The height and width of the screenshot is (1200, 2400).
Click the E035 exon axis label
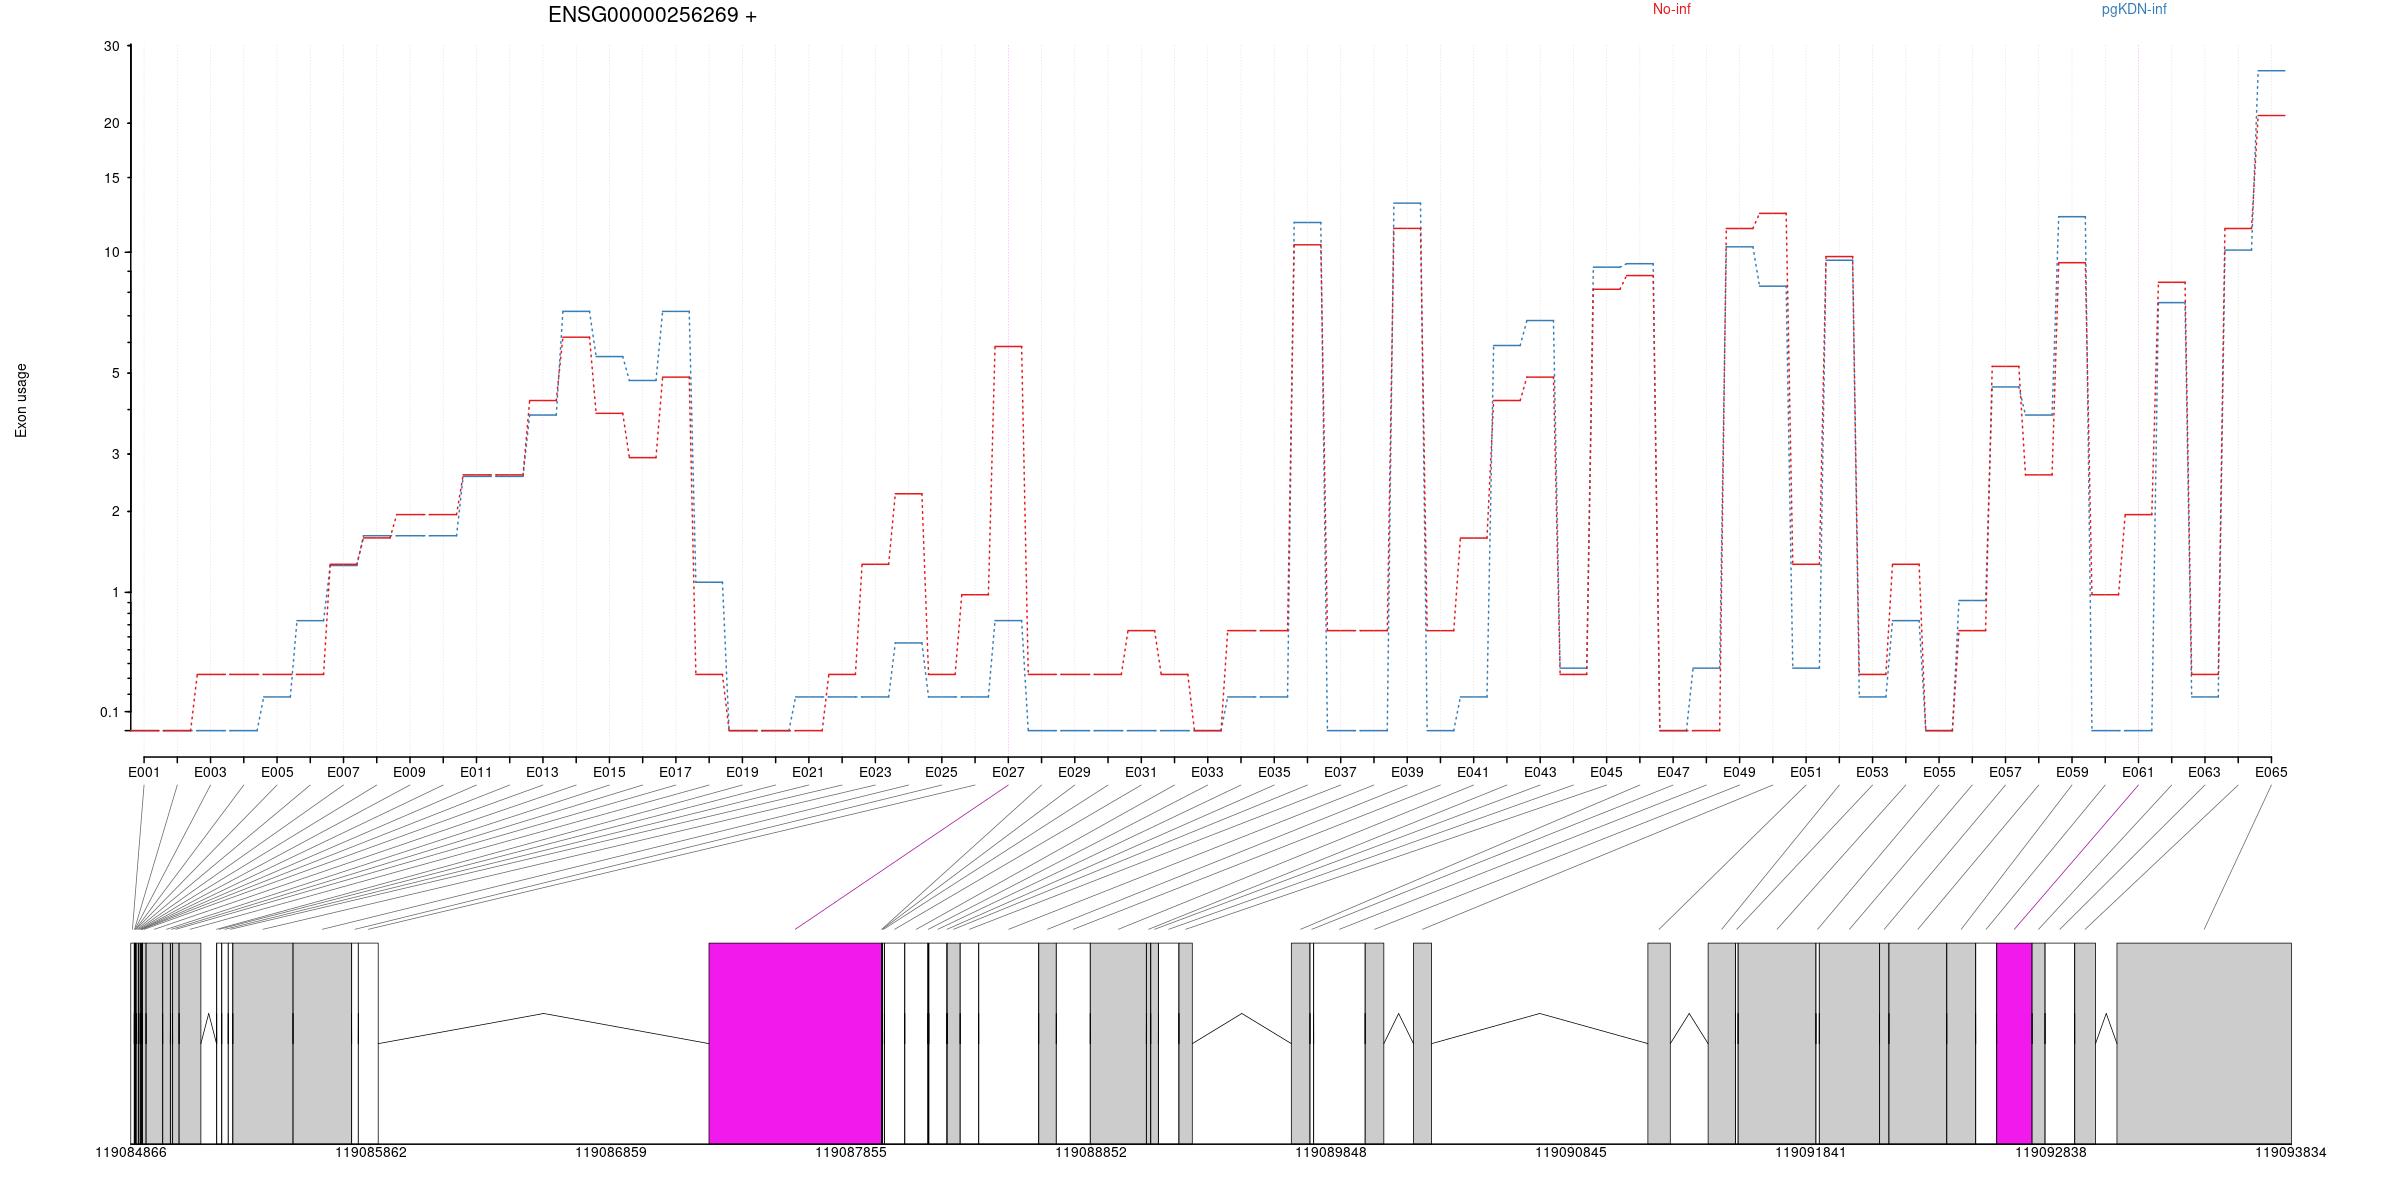click(x=1274, y=773)
